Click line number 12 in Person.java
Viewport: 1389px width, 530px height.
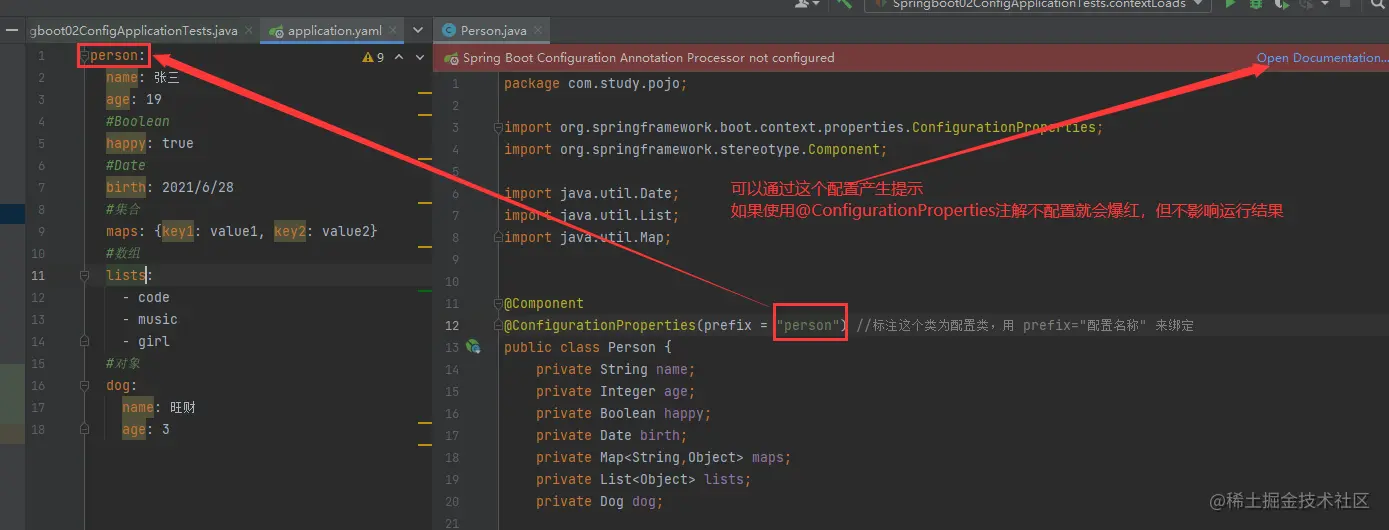tap(451, 326)
